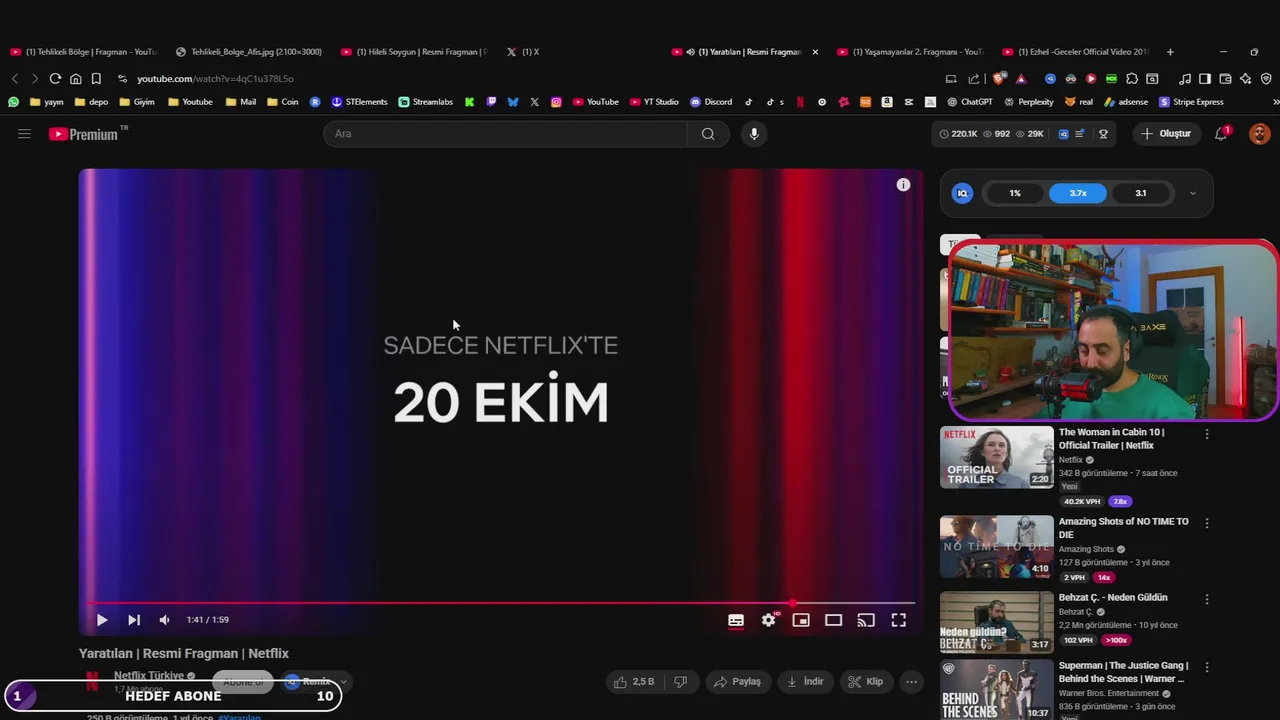Image resolution: width=1280 pixels, height=720 pixels.
Task: Open the Youtube bookmarks folder
Action: [190, 102]
